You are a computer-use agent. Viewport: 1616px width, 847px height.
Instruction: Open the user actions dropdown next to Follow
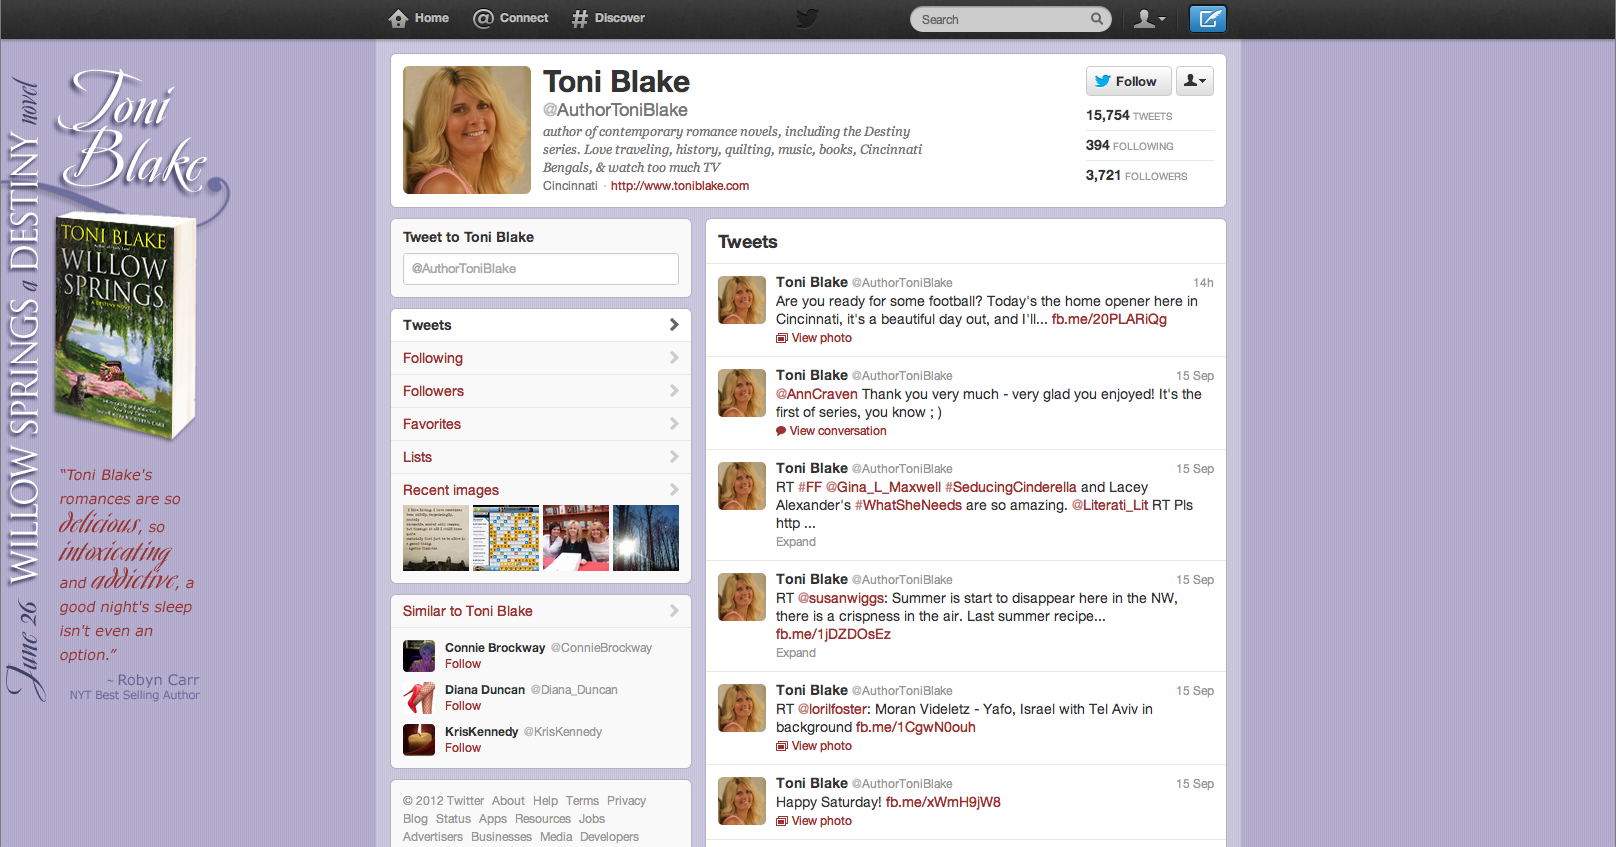click(1195, 81)
